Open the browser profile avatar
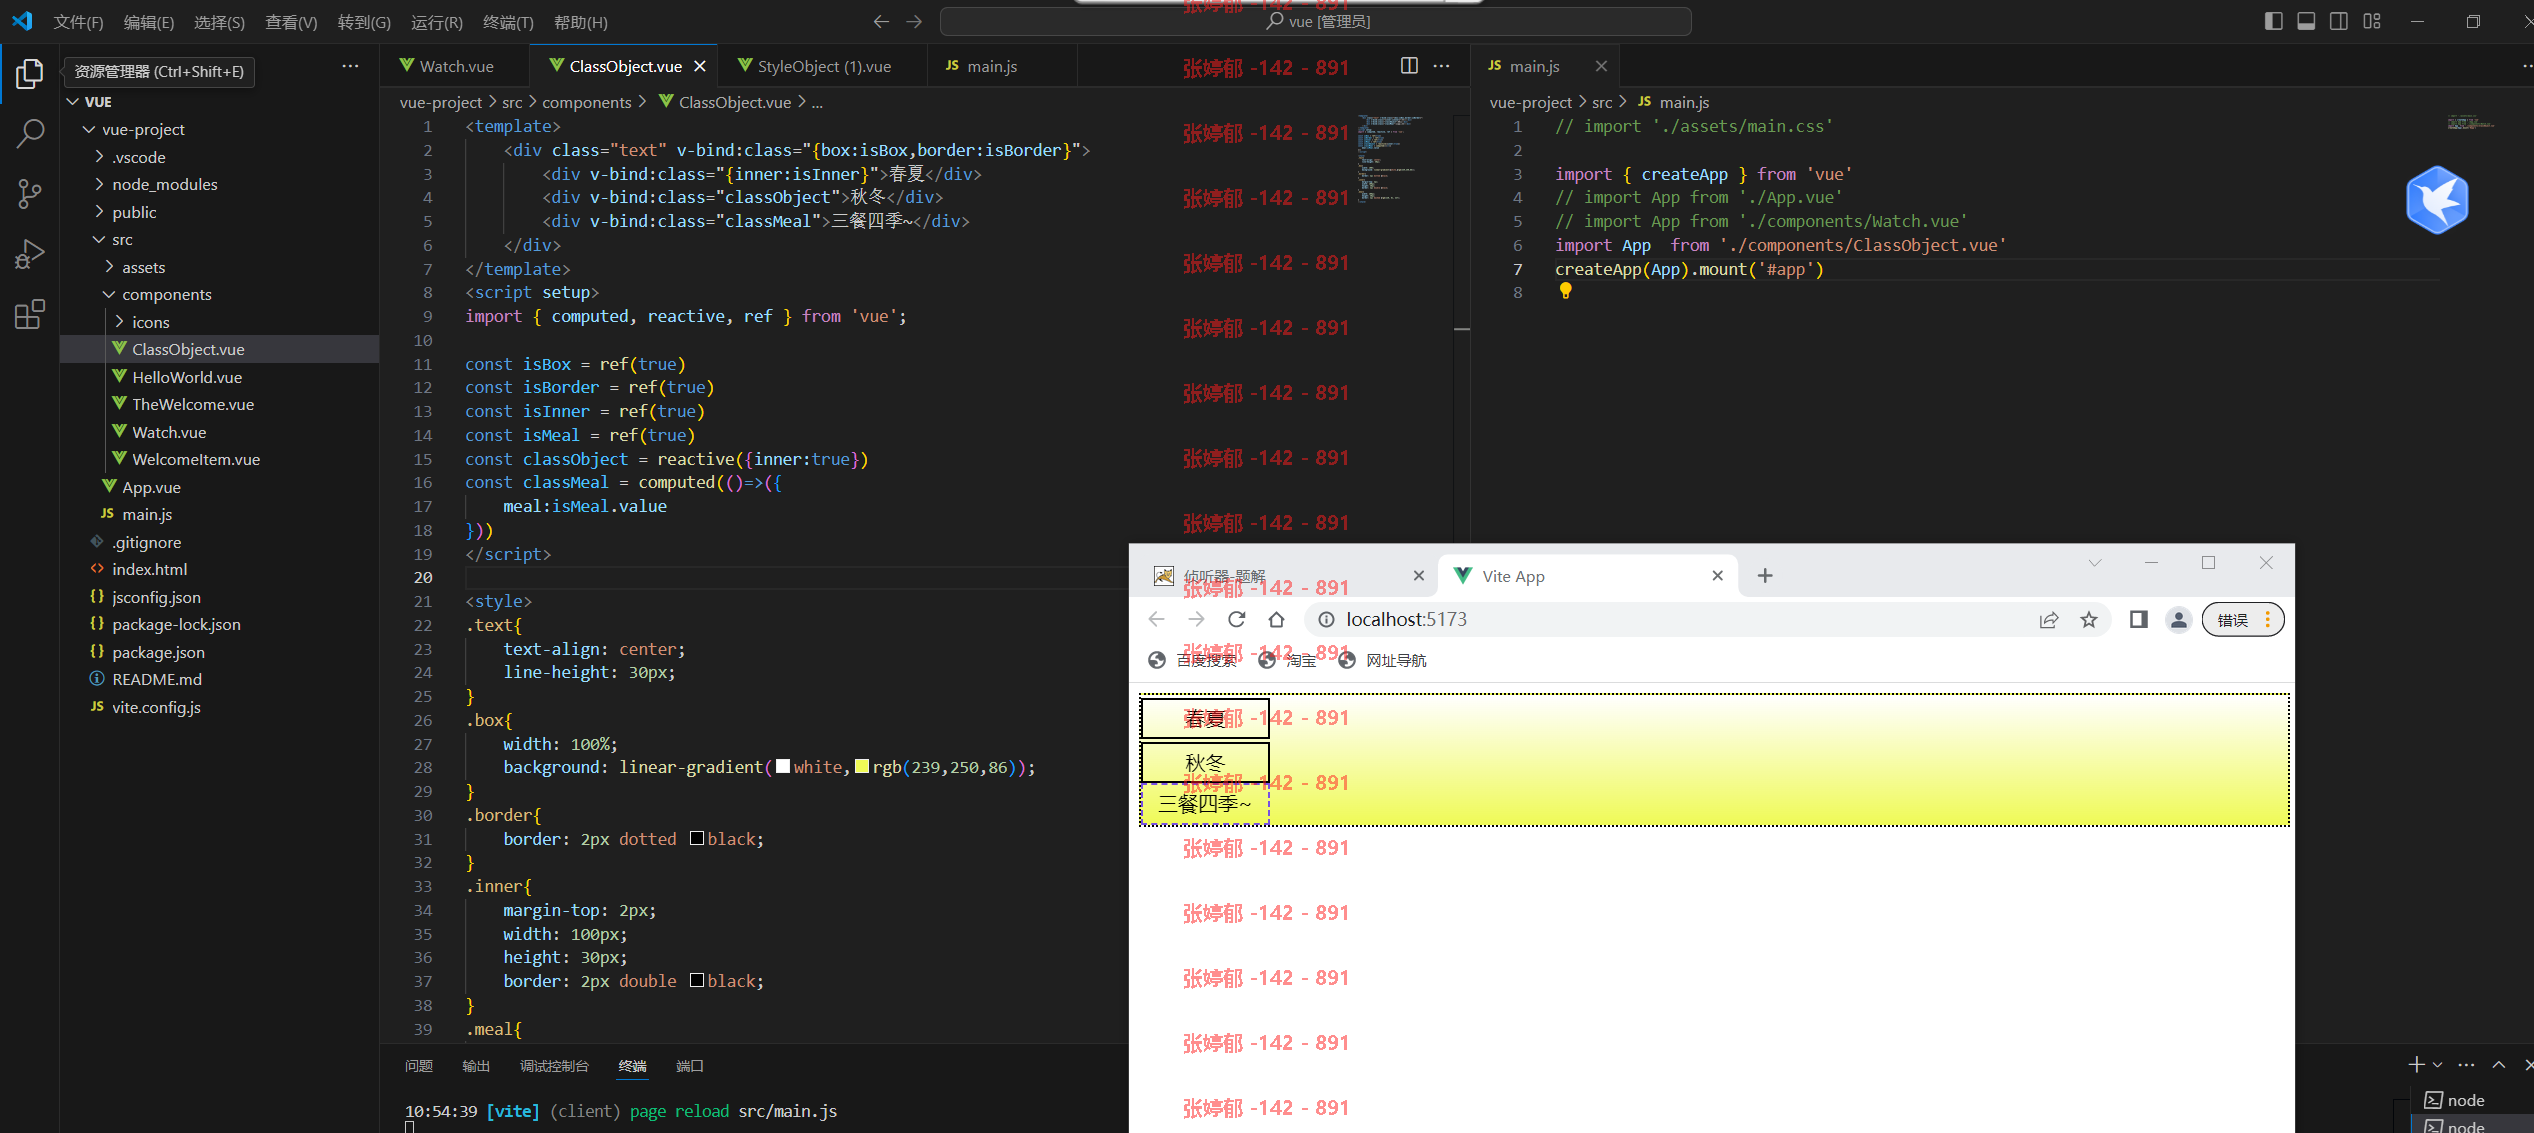This screenshot has height=1133, width=2534. point(2178,620)
